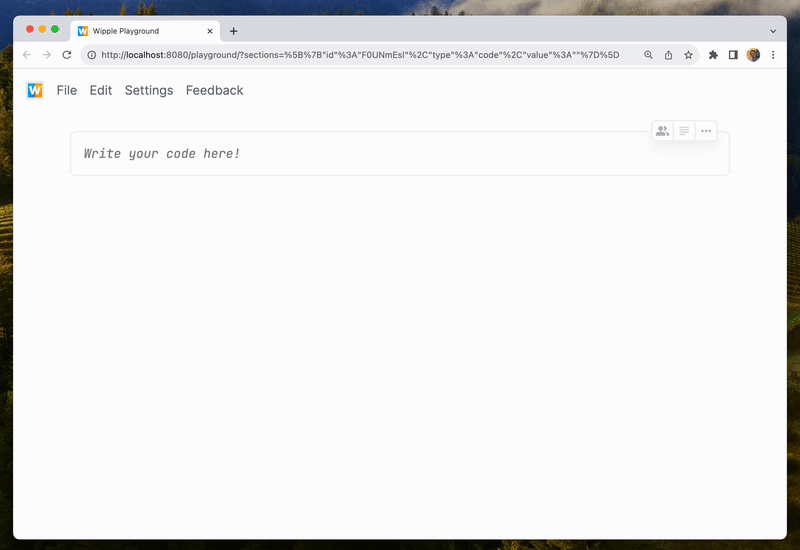
Task: Open the Feedback menu
Action: click(x=214, y=90)
